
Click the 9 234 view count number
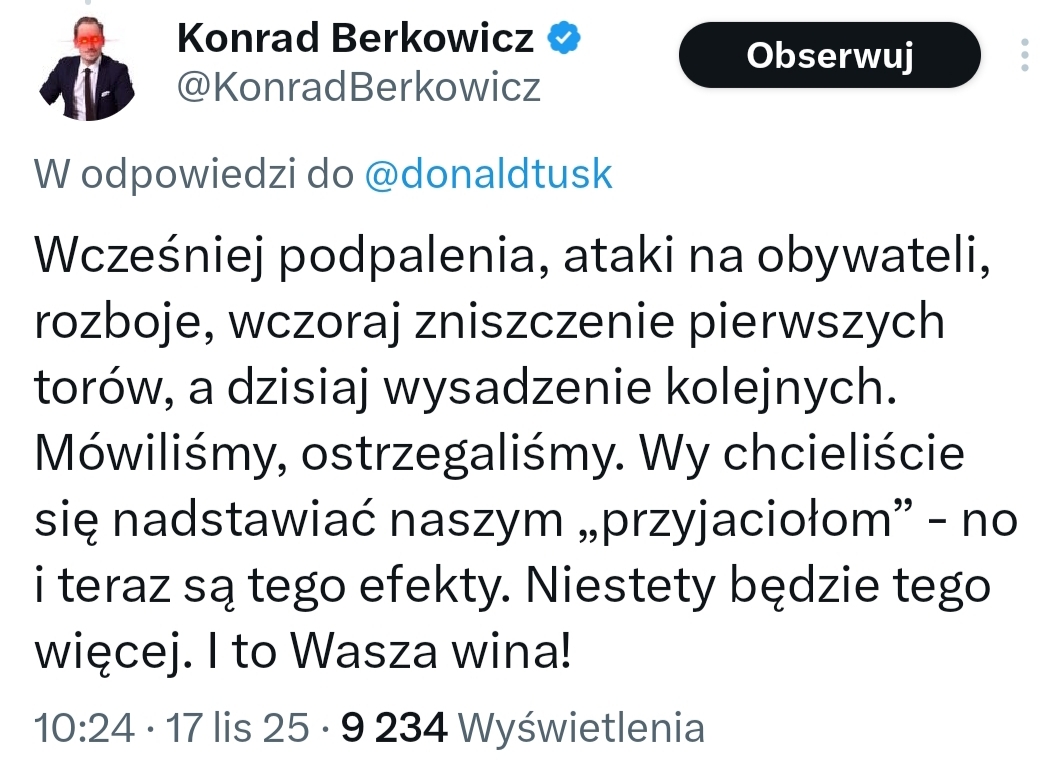pos(393,728)
